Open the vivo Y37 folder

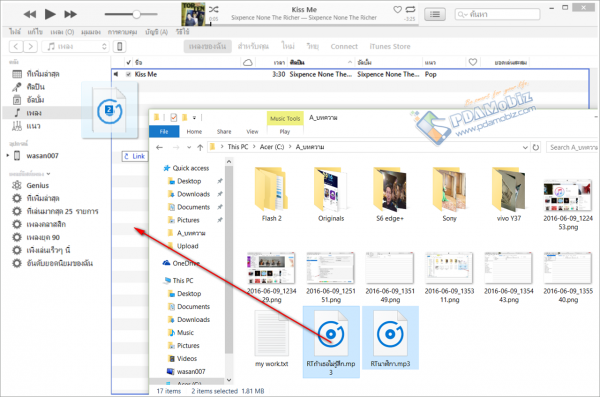click(509, 195)
